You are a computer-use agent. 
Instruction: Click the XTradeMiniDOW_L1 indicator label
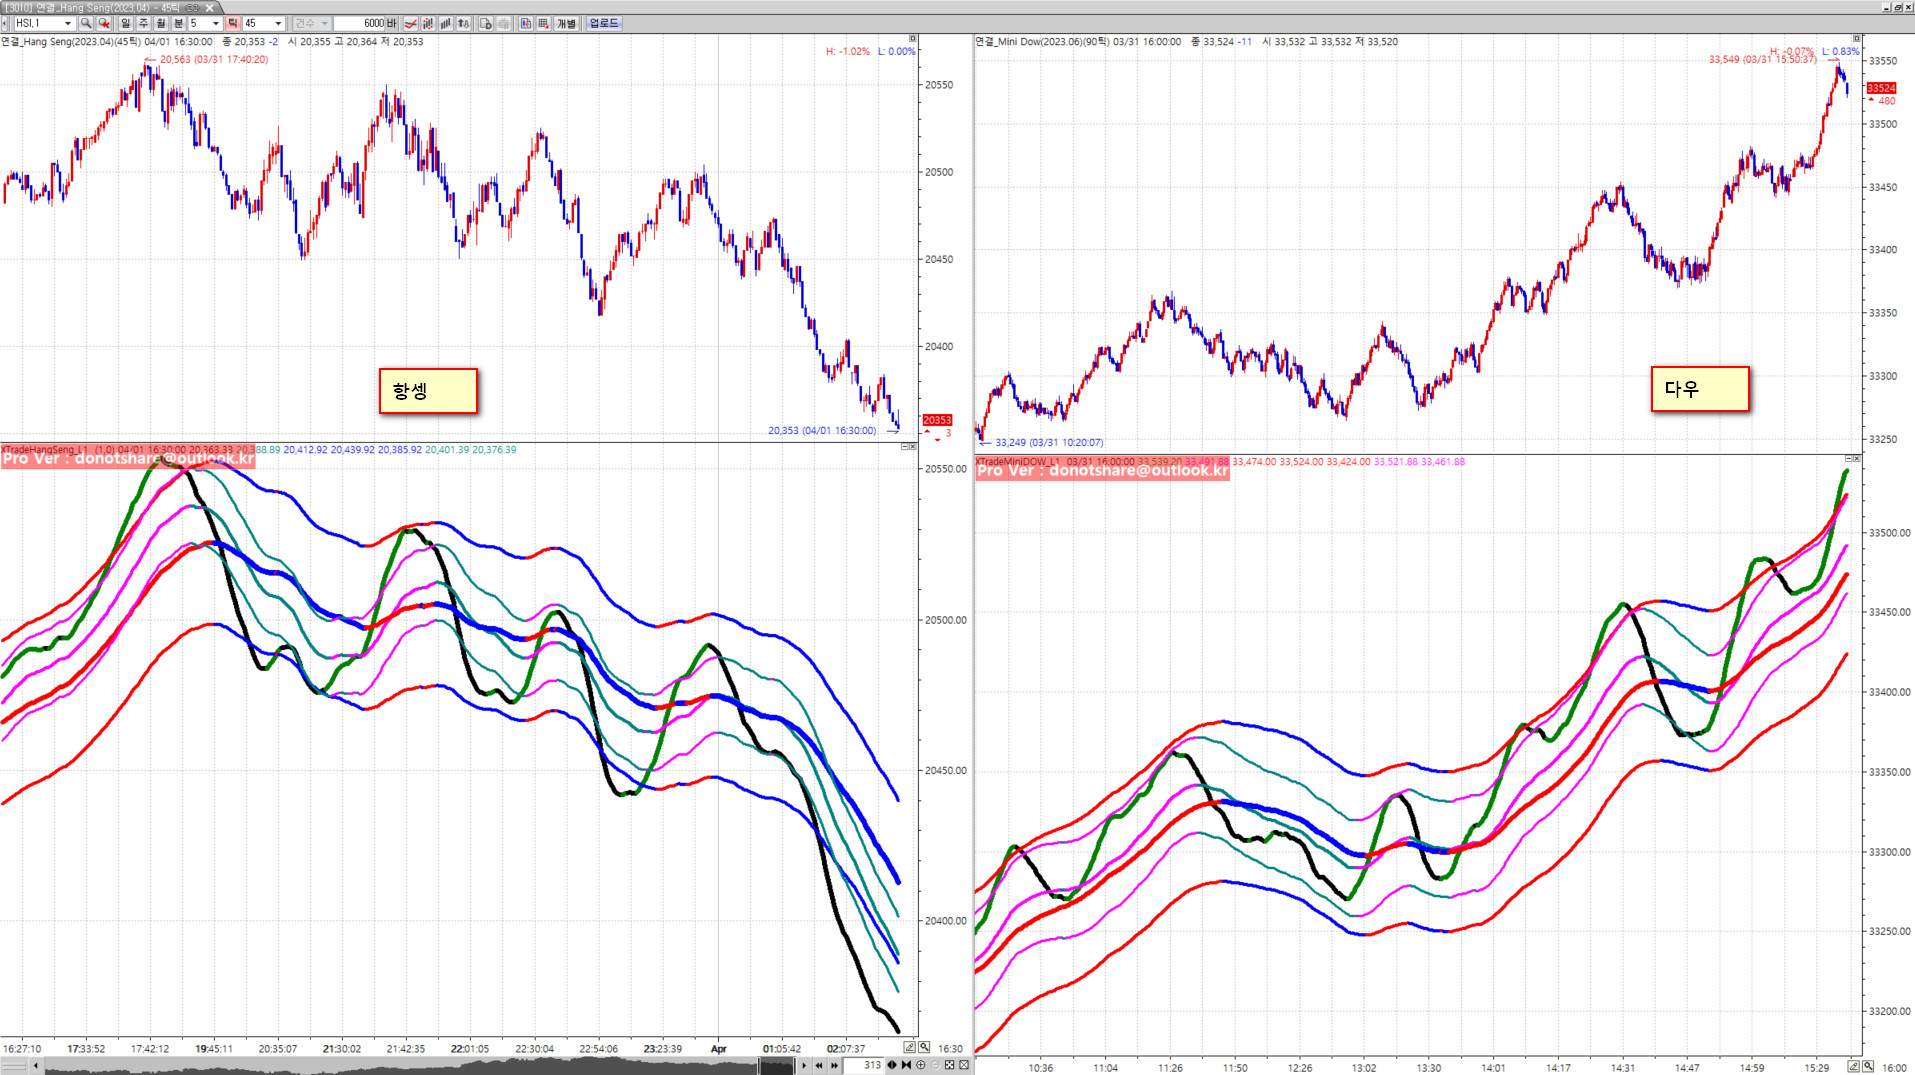[x=1018, y=462]
